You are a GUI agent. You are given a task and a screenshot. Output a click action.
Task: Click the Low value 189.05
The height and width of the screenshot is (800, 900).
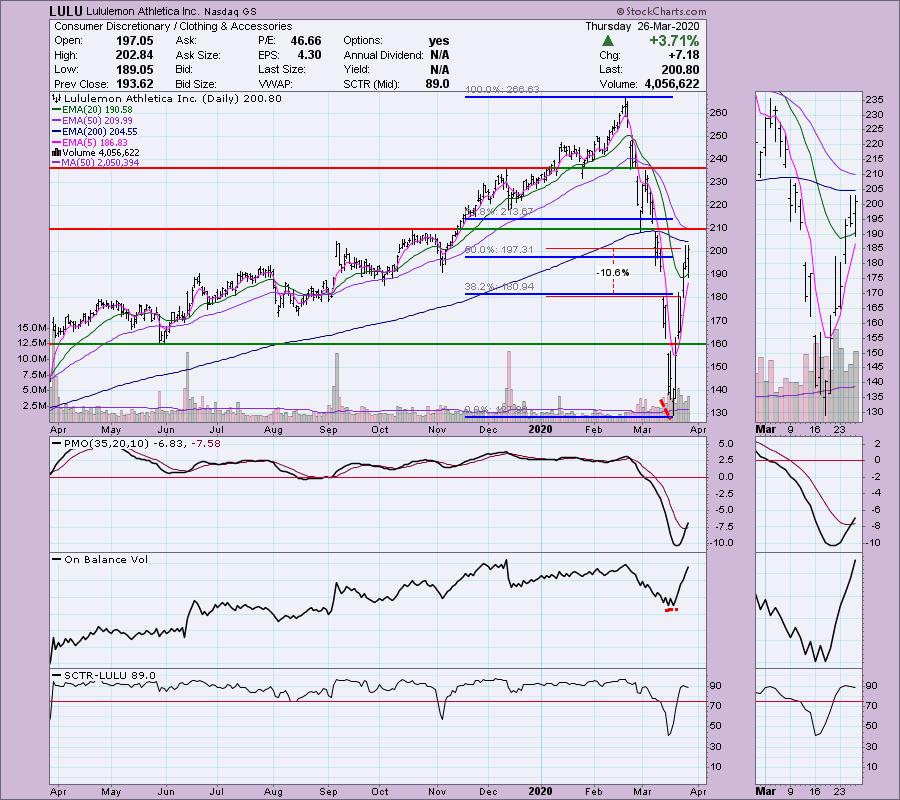[134, 69]
